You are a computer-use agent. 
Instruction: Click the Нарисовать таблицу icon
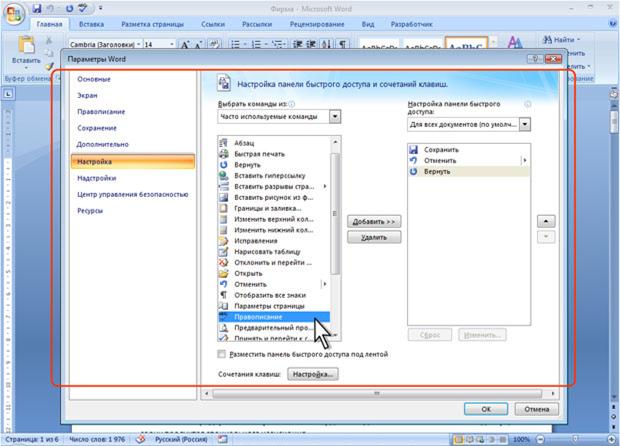[x=223, y=251]
